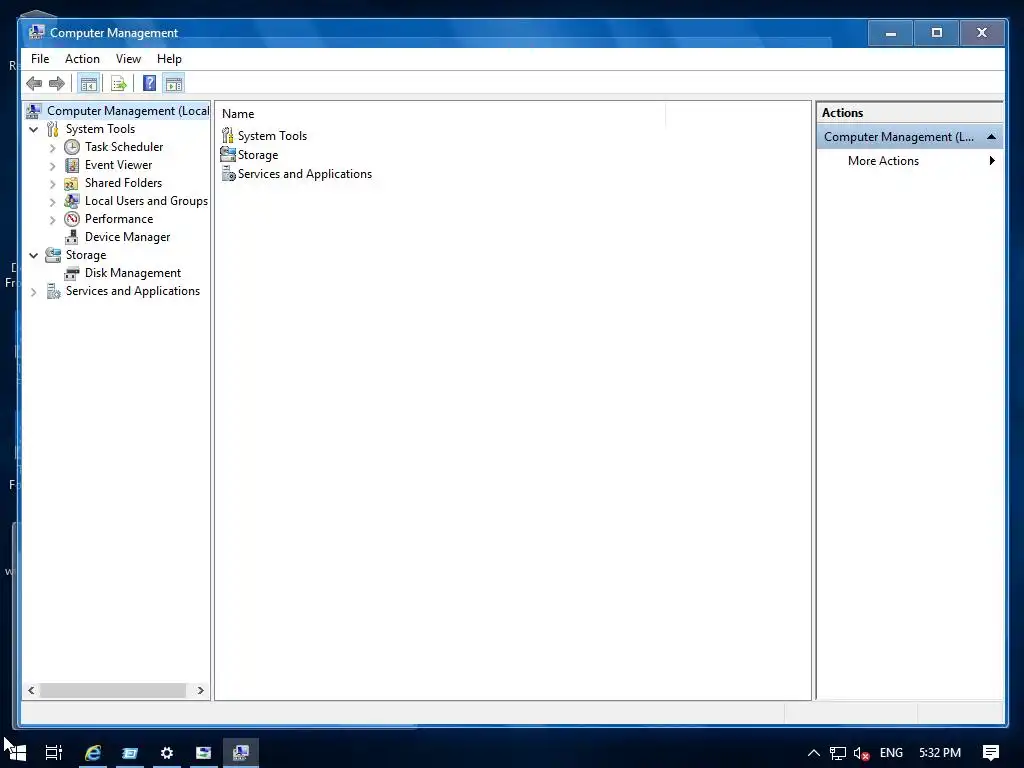Click the ENG language indicator
The image size is (1024, 768).
(891, 753)
